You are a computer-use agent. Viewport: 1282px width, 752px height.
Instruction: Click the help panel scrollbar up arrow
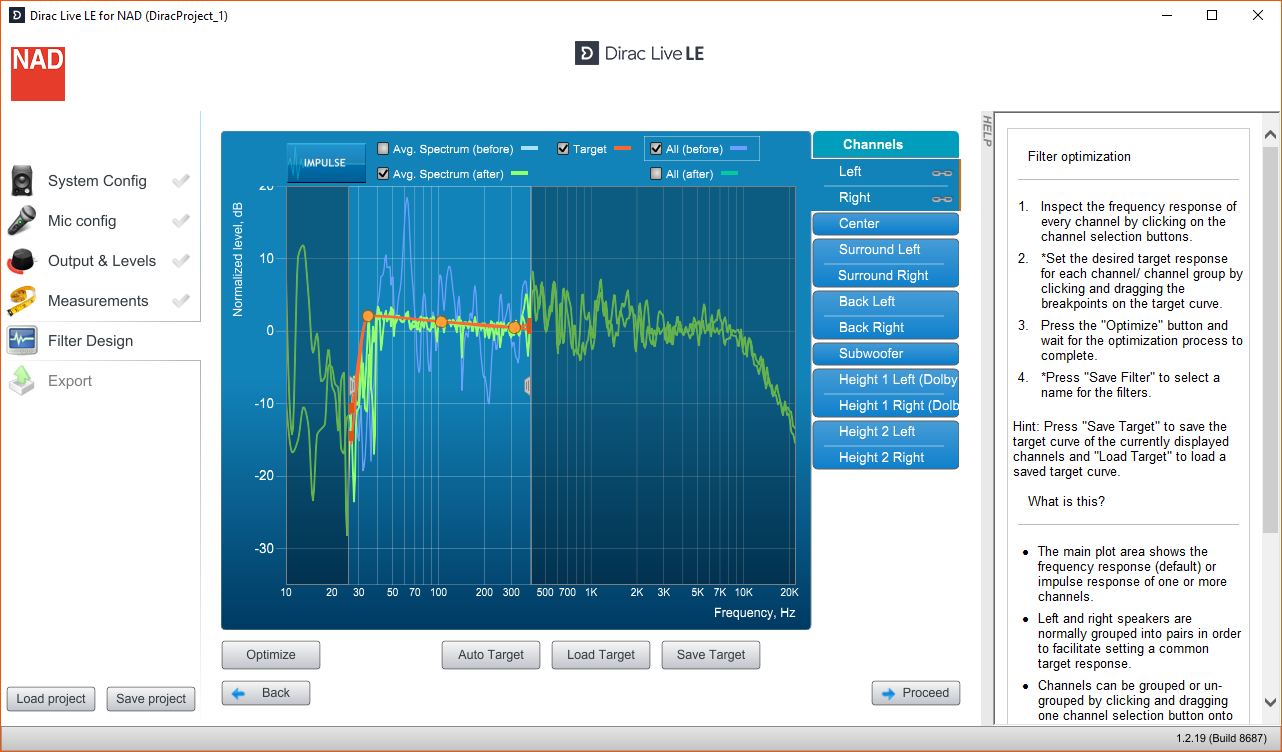click(1270, 135)
